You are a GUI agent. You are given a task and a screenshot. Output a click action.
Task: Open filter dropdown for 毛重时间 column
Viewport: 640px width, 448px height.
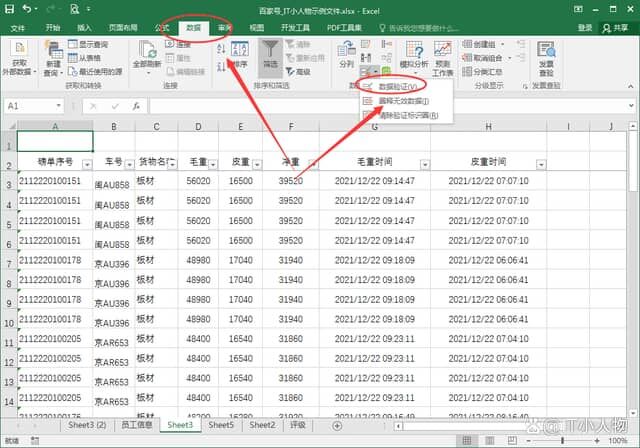[424, 164]
